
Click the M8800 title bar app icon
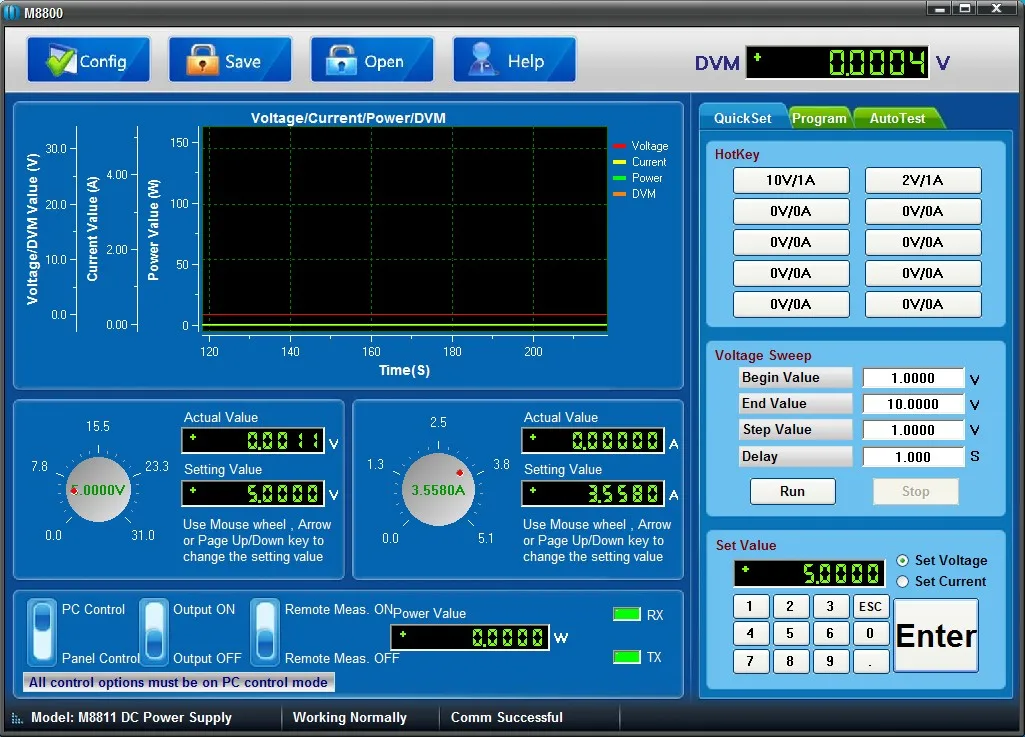coord(12,12)
